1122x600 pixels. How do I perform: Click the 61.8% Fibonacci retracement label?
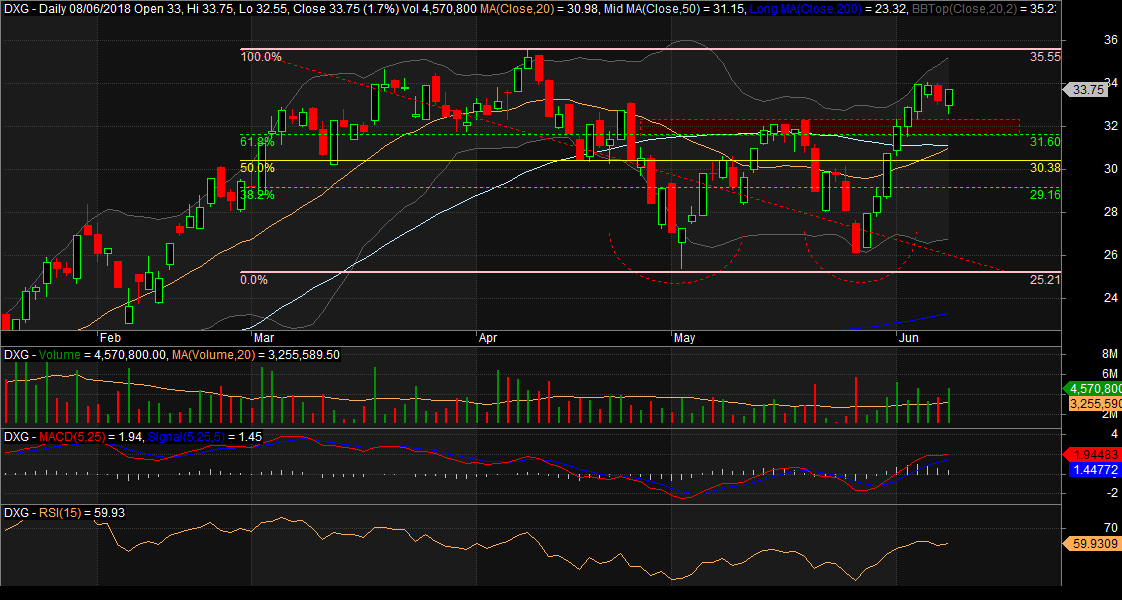pyautogui.click(x=257, y=142)
